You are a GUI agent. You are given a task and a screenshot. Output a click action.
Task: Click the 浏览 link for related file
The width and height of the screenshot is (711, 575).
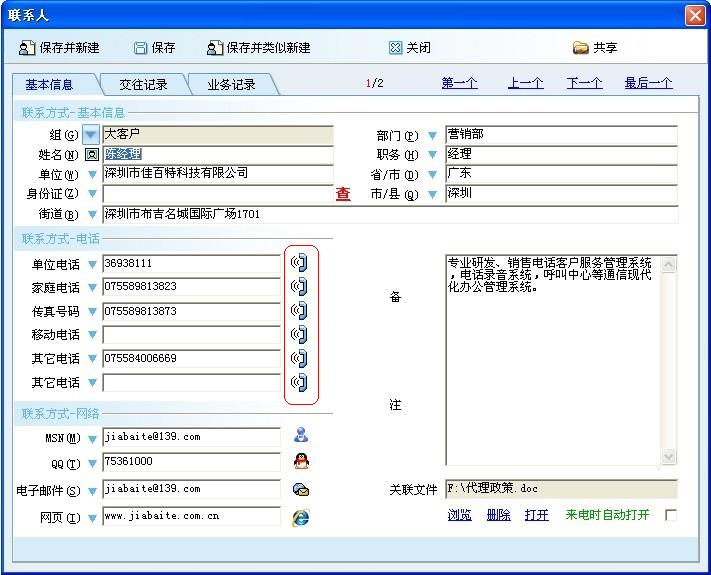[x=459, y=515]
